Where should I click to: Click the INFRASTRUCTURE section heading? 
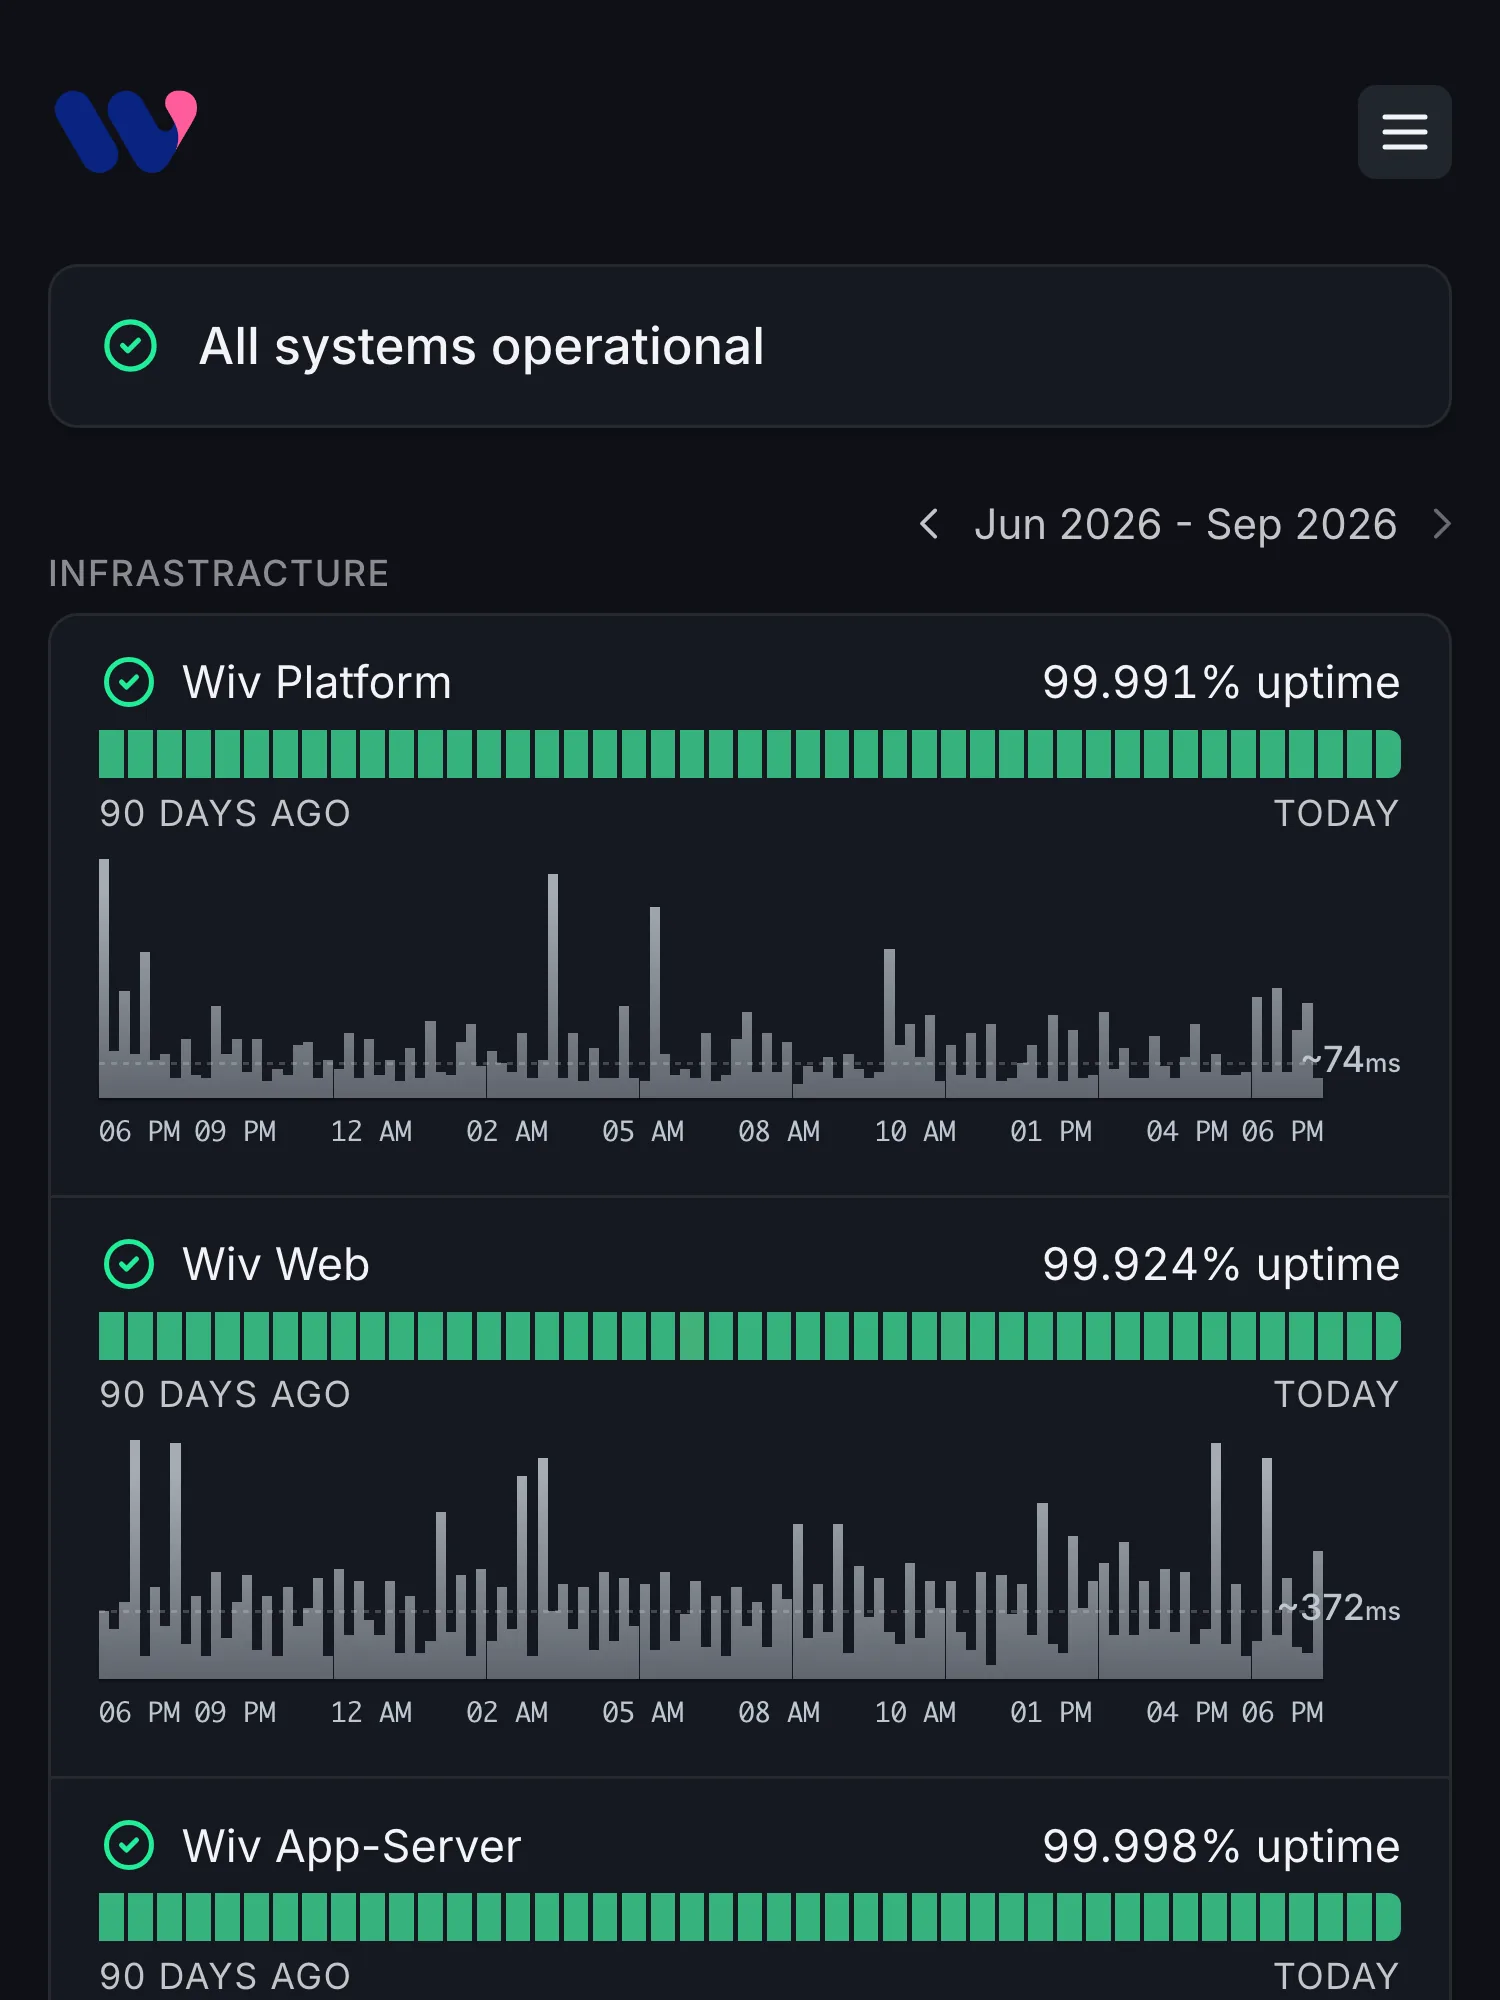(219, 573)
